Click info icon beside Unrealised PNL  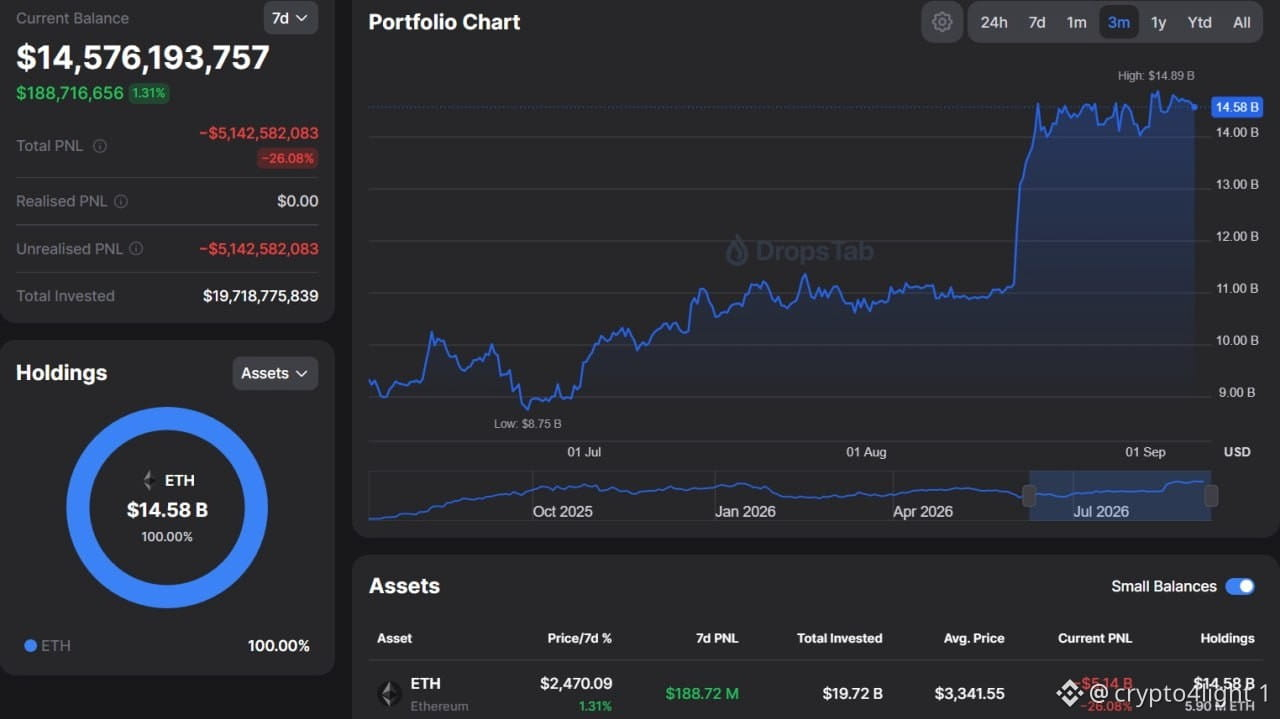(x=136, y=249)
